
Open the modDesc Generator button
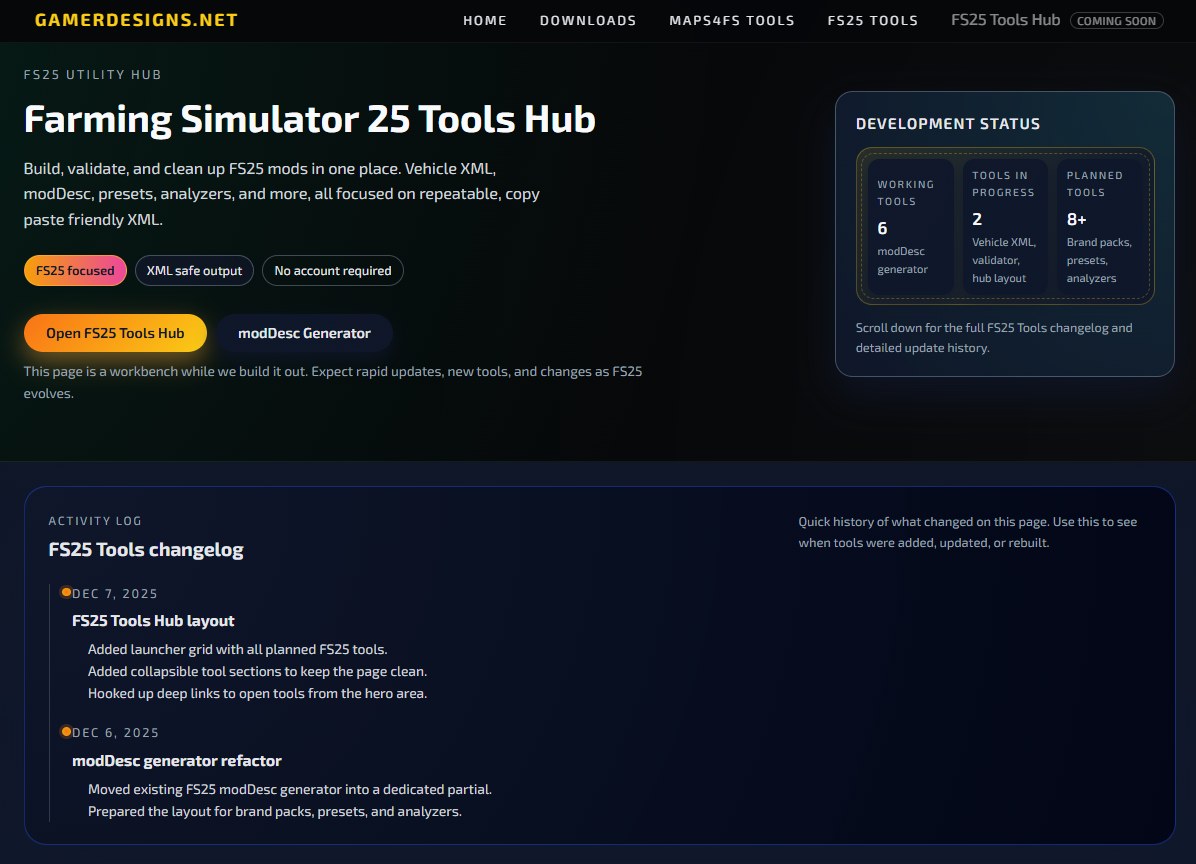pos(304,333)
